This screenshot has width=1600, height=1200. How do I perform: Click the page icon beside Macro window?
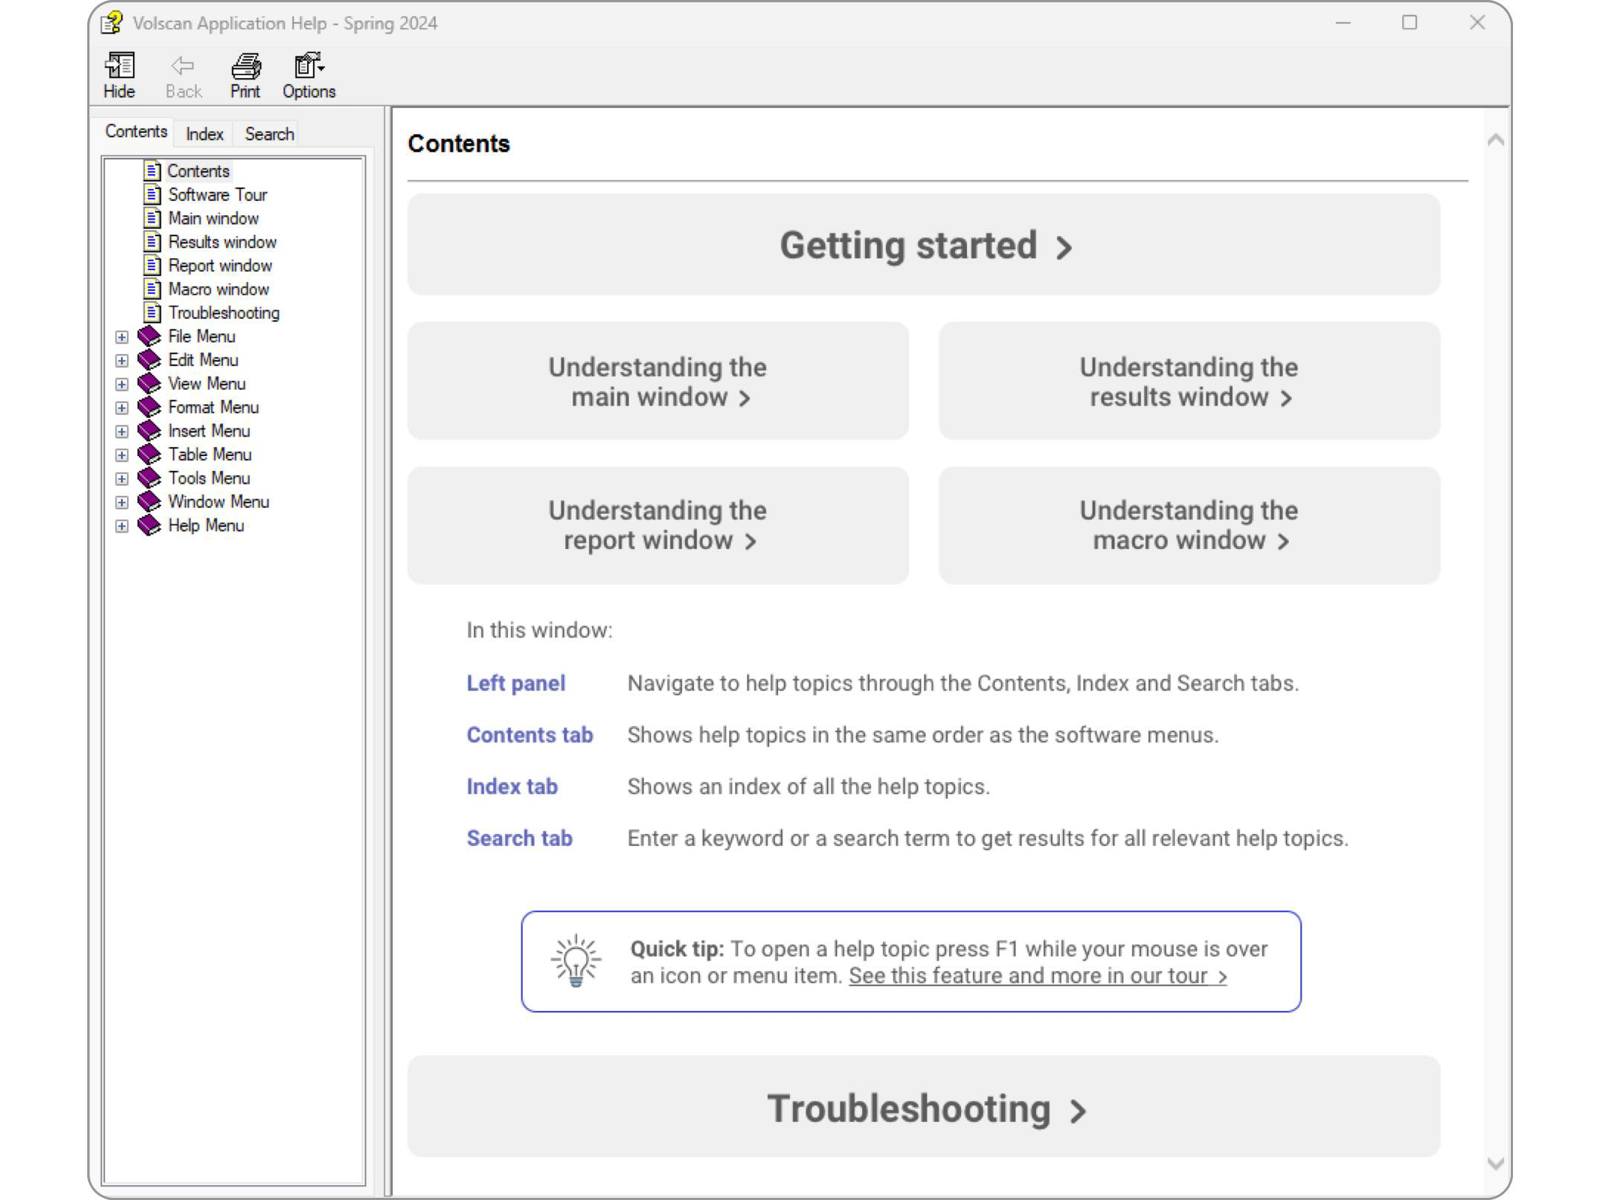(152, 289)
